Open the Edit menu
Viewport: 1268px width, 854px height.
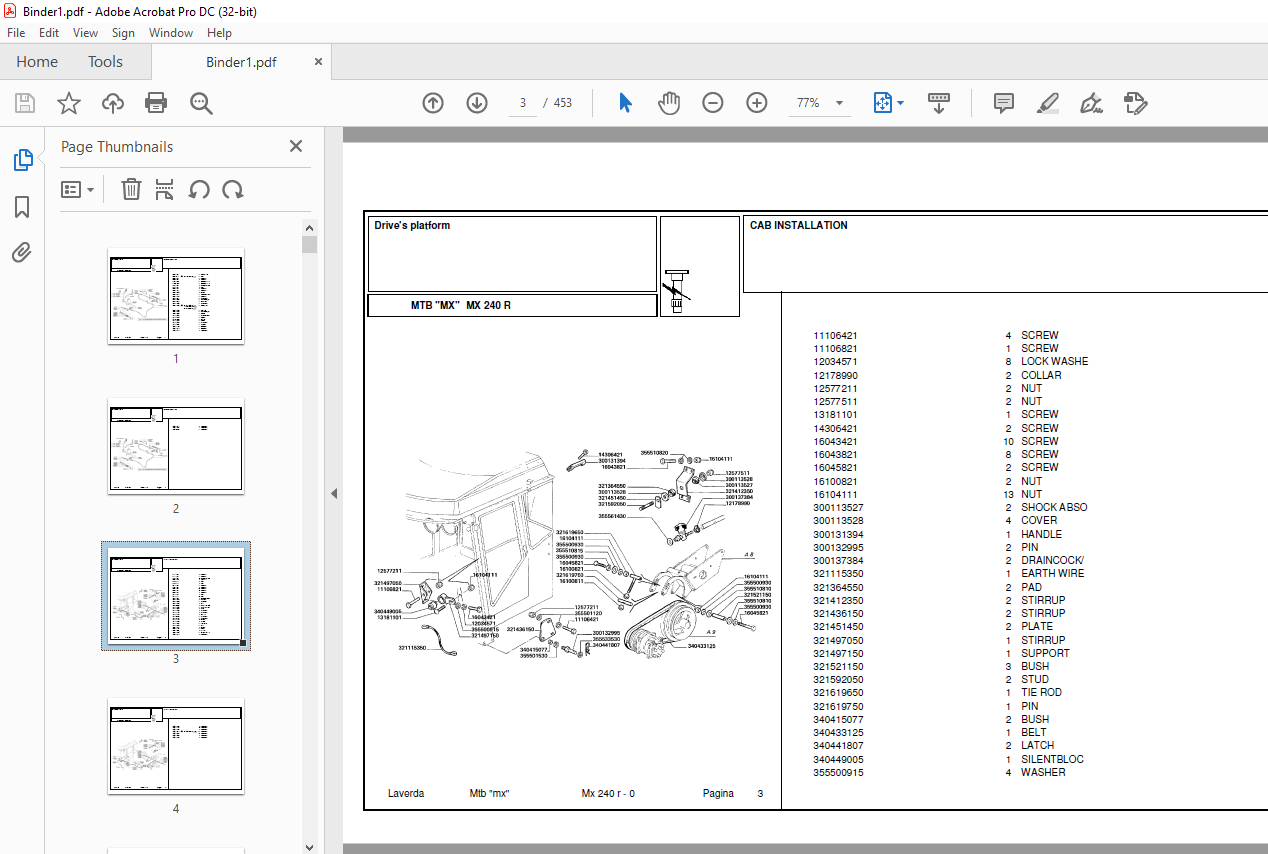click(49, 33)
